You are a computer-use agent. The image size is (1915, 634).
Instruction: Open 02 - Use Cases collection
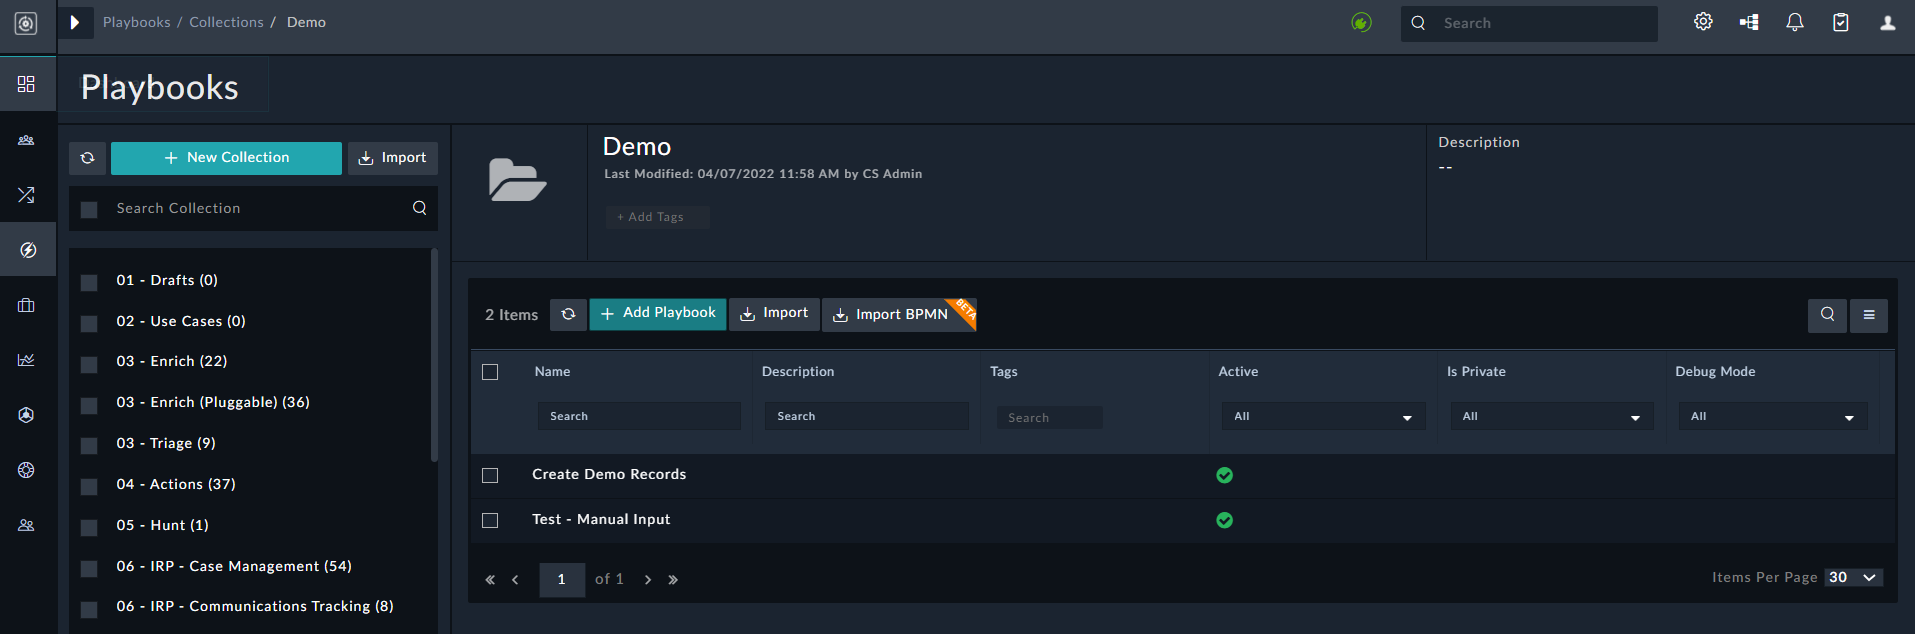[181, 321]
